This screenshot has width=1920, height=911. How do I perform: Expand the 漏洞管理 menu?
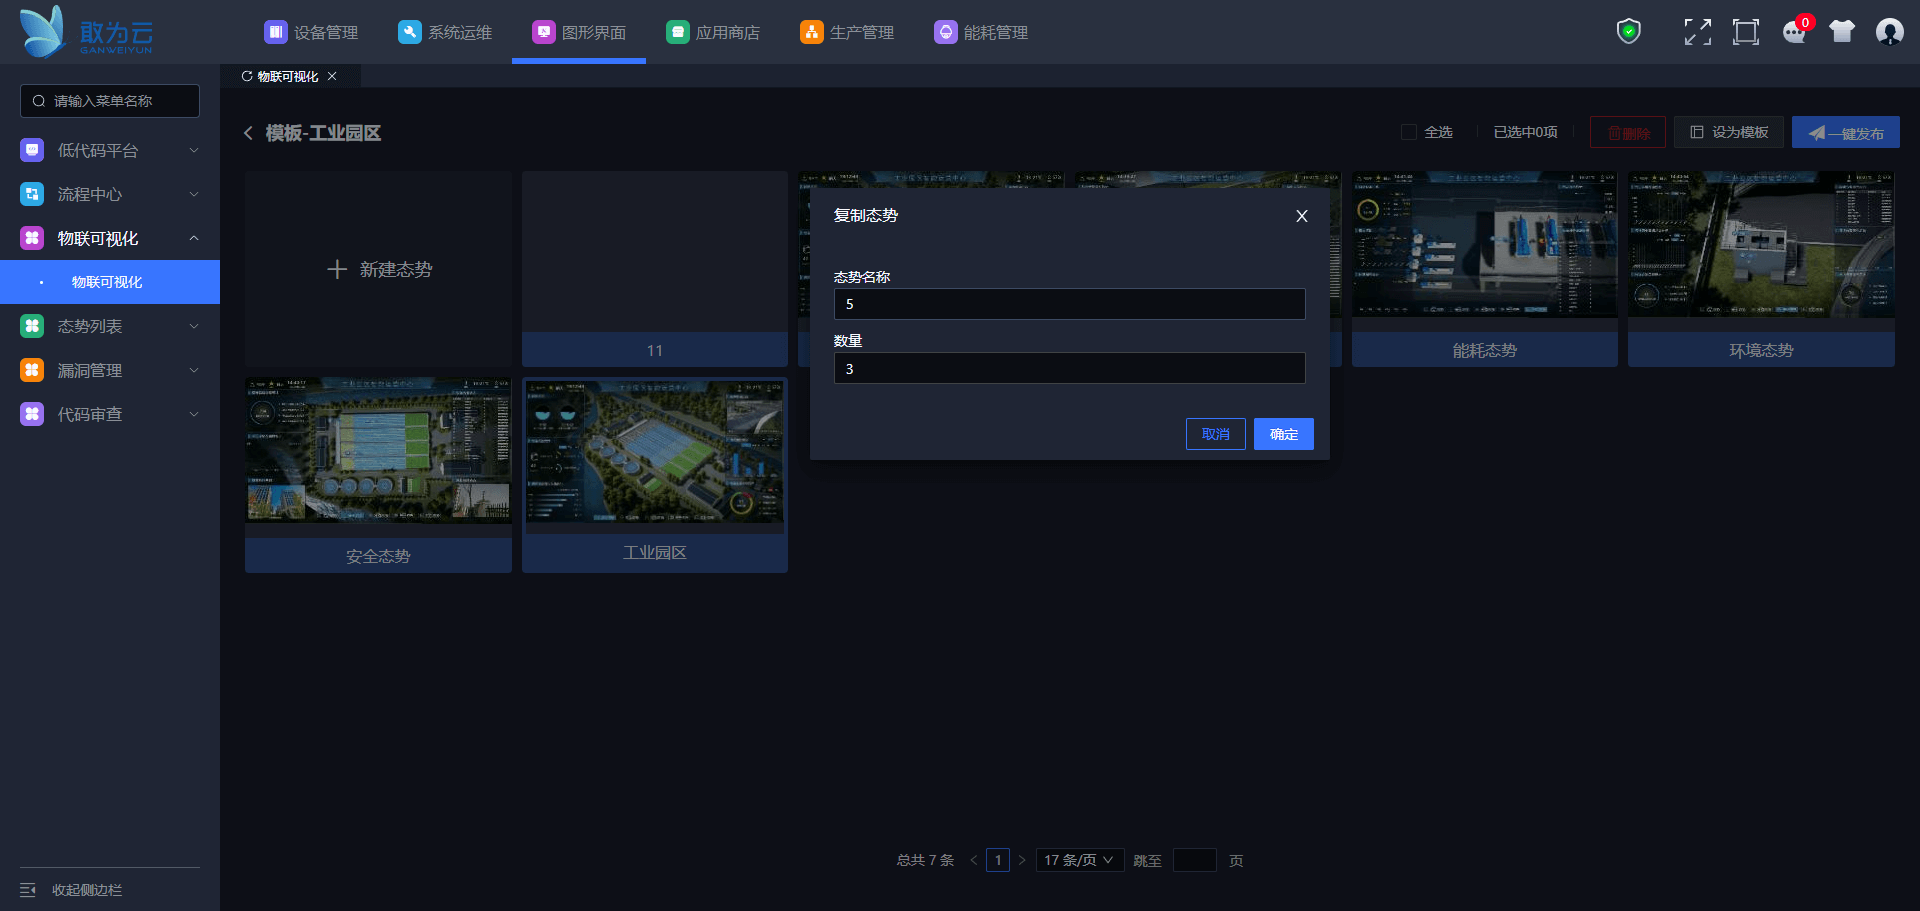[194, 370]
